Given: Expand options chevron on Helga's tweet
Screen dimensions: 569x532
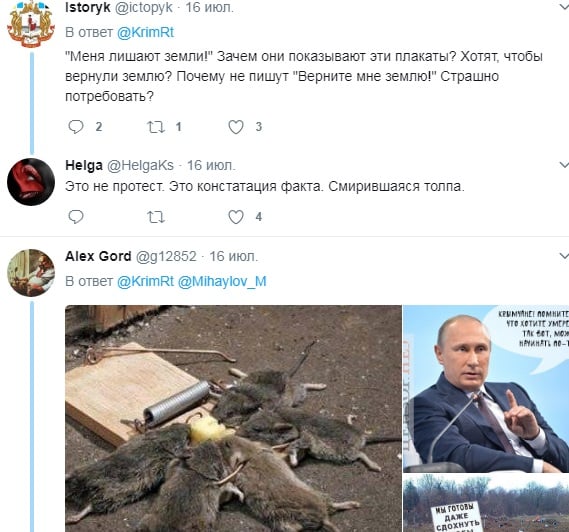Looking at the screenshot, I should click(x=564, y=165).
